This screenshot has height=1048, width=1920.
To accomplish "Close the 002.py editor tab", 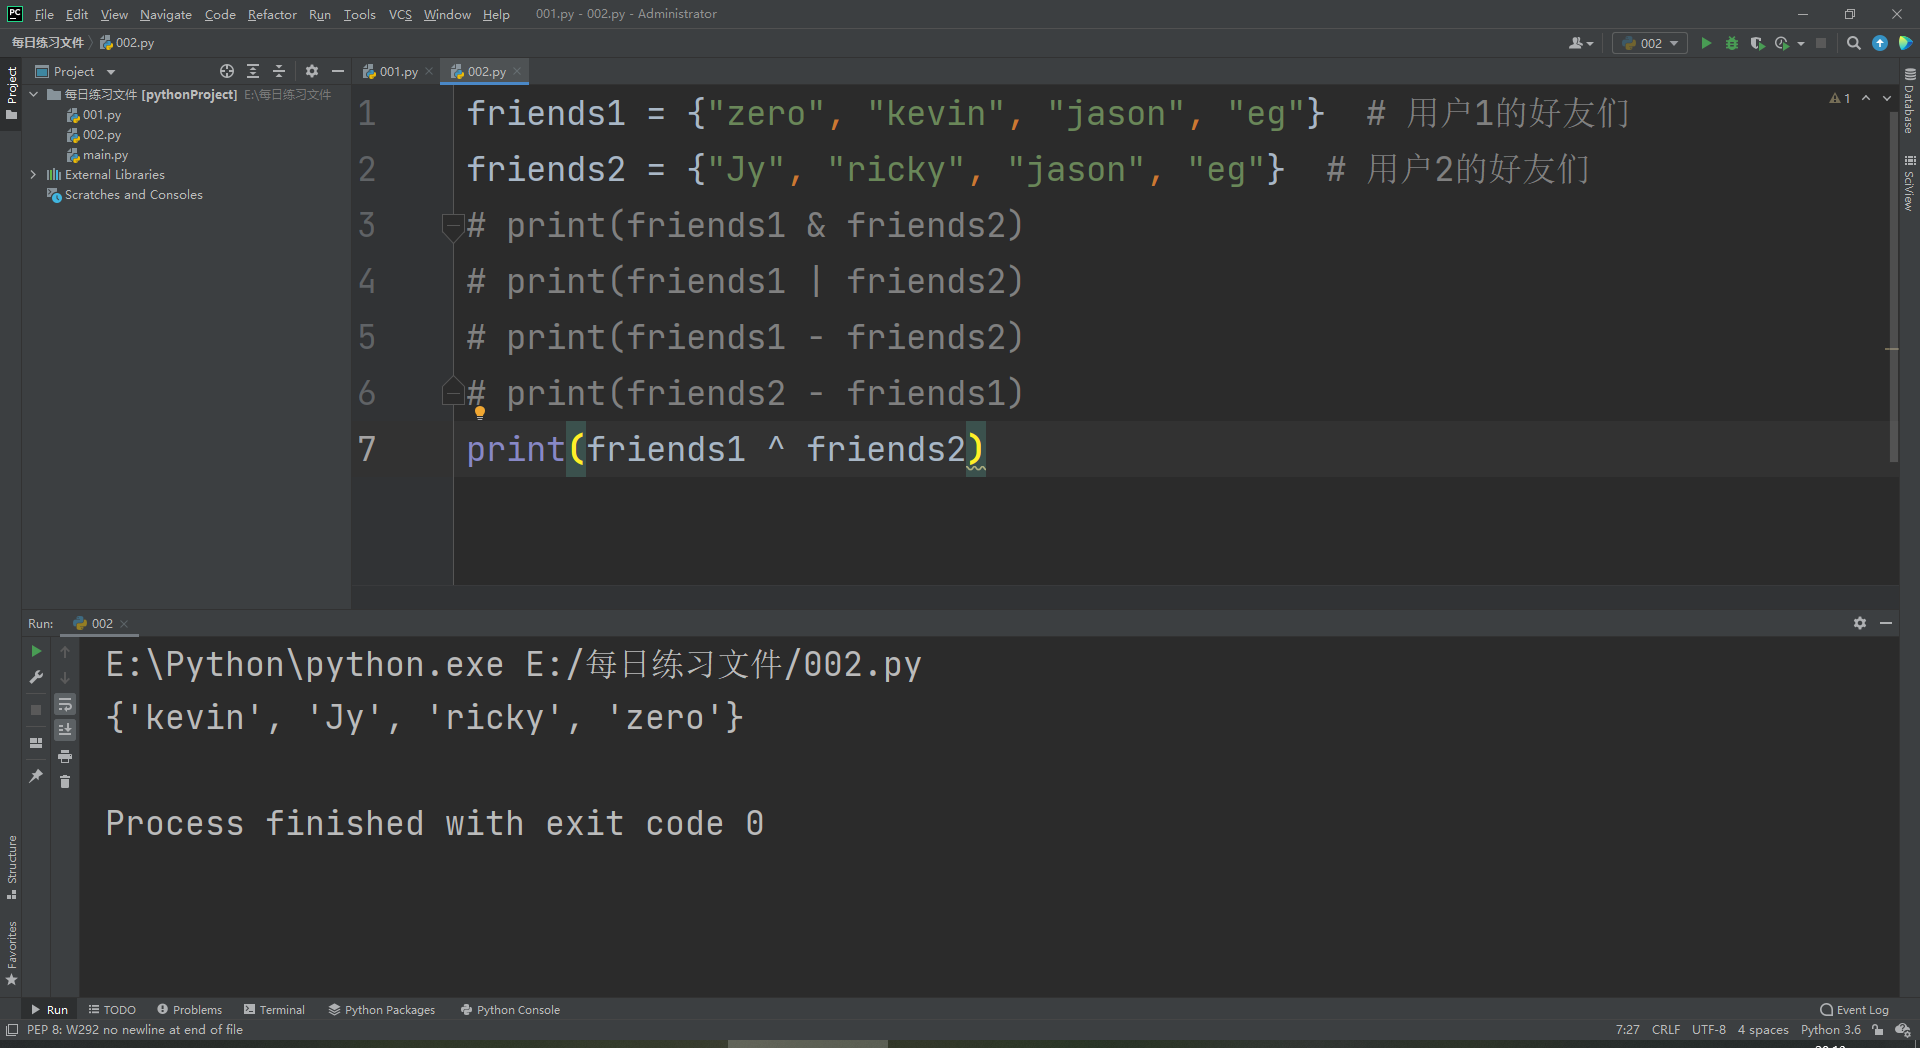I will [517, 71].
